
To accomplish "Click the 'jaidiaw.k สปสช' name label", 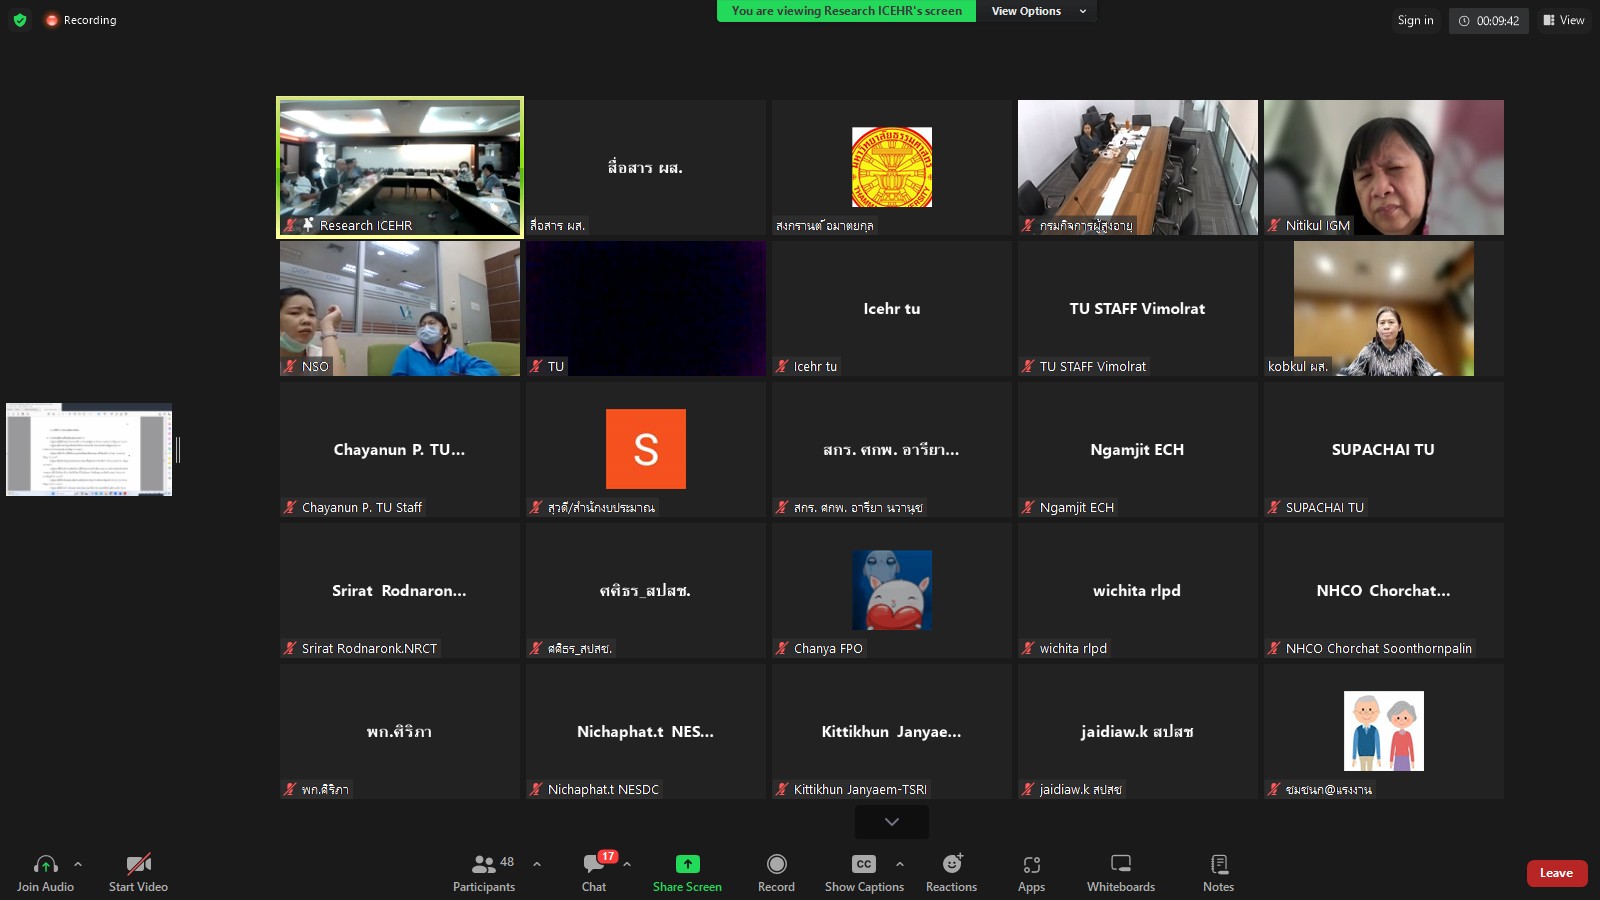I will [x=1080, y=789].
